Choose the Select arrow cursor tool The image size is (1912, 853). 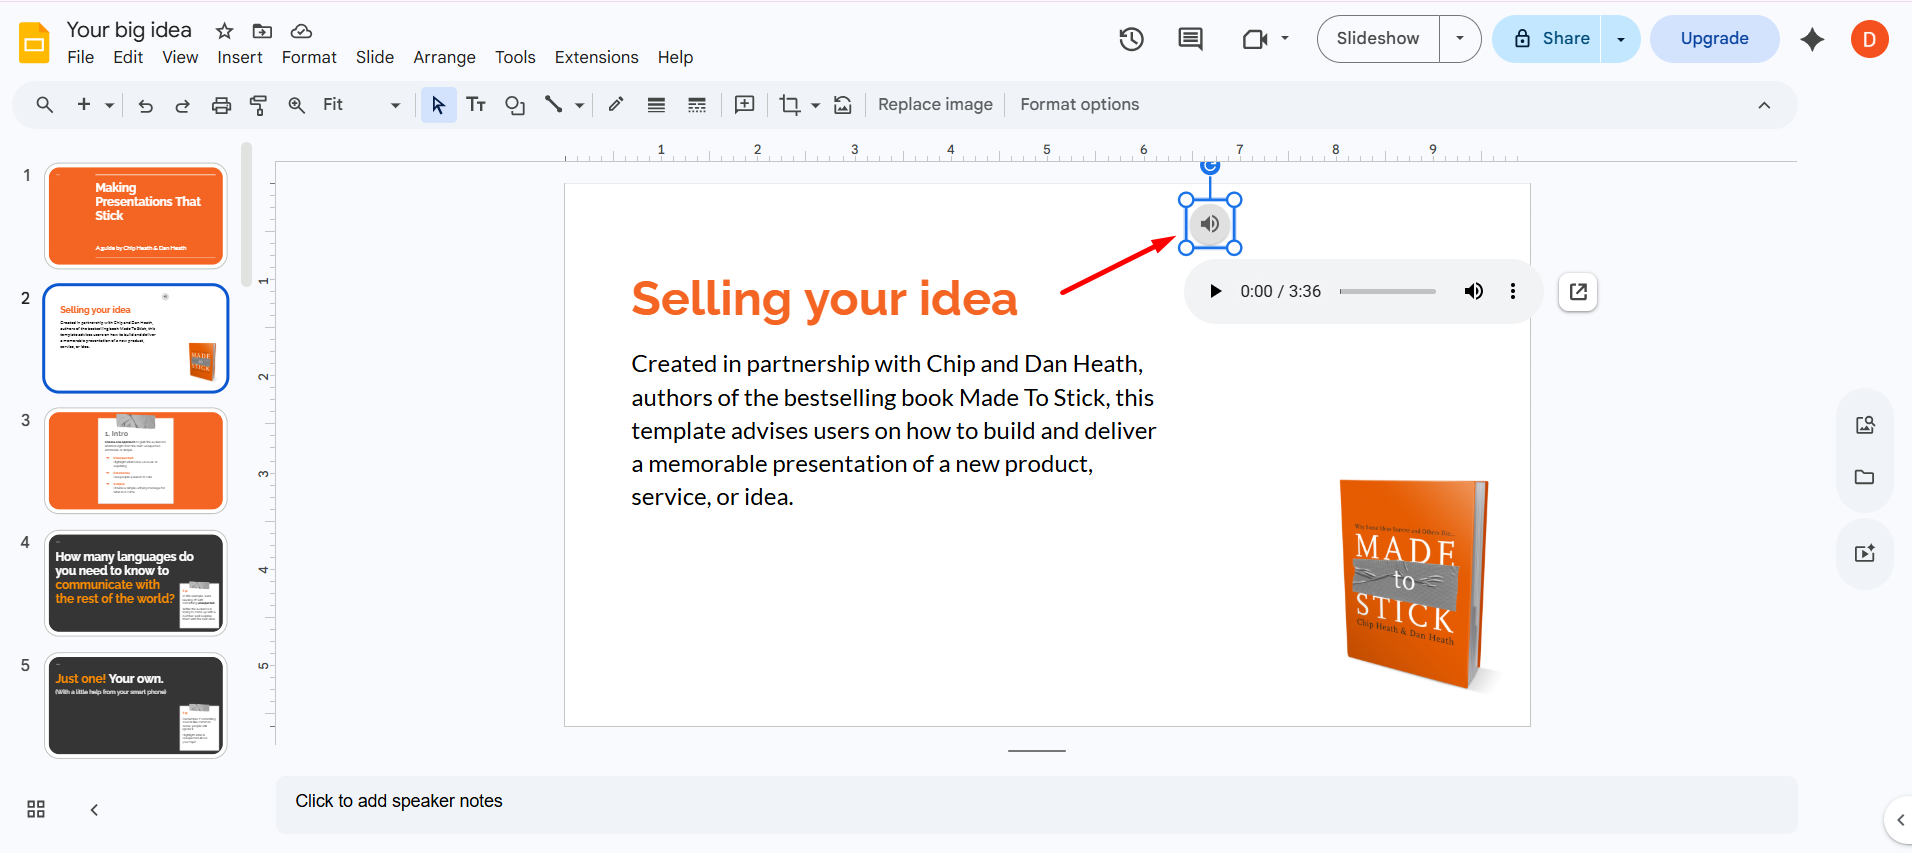(438, 105)
